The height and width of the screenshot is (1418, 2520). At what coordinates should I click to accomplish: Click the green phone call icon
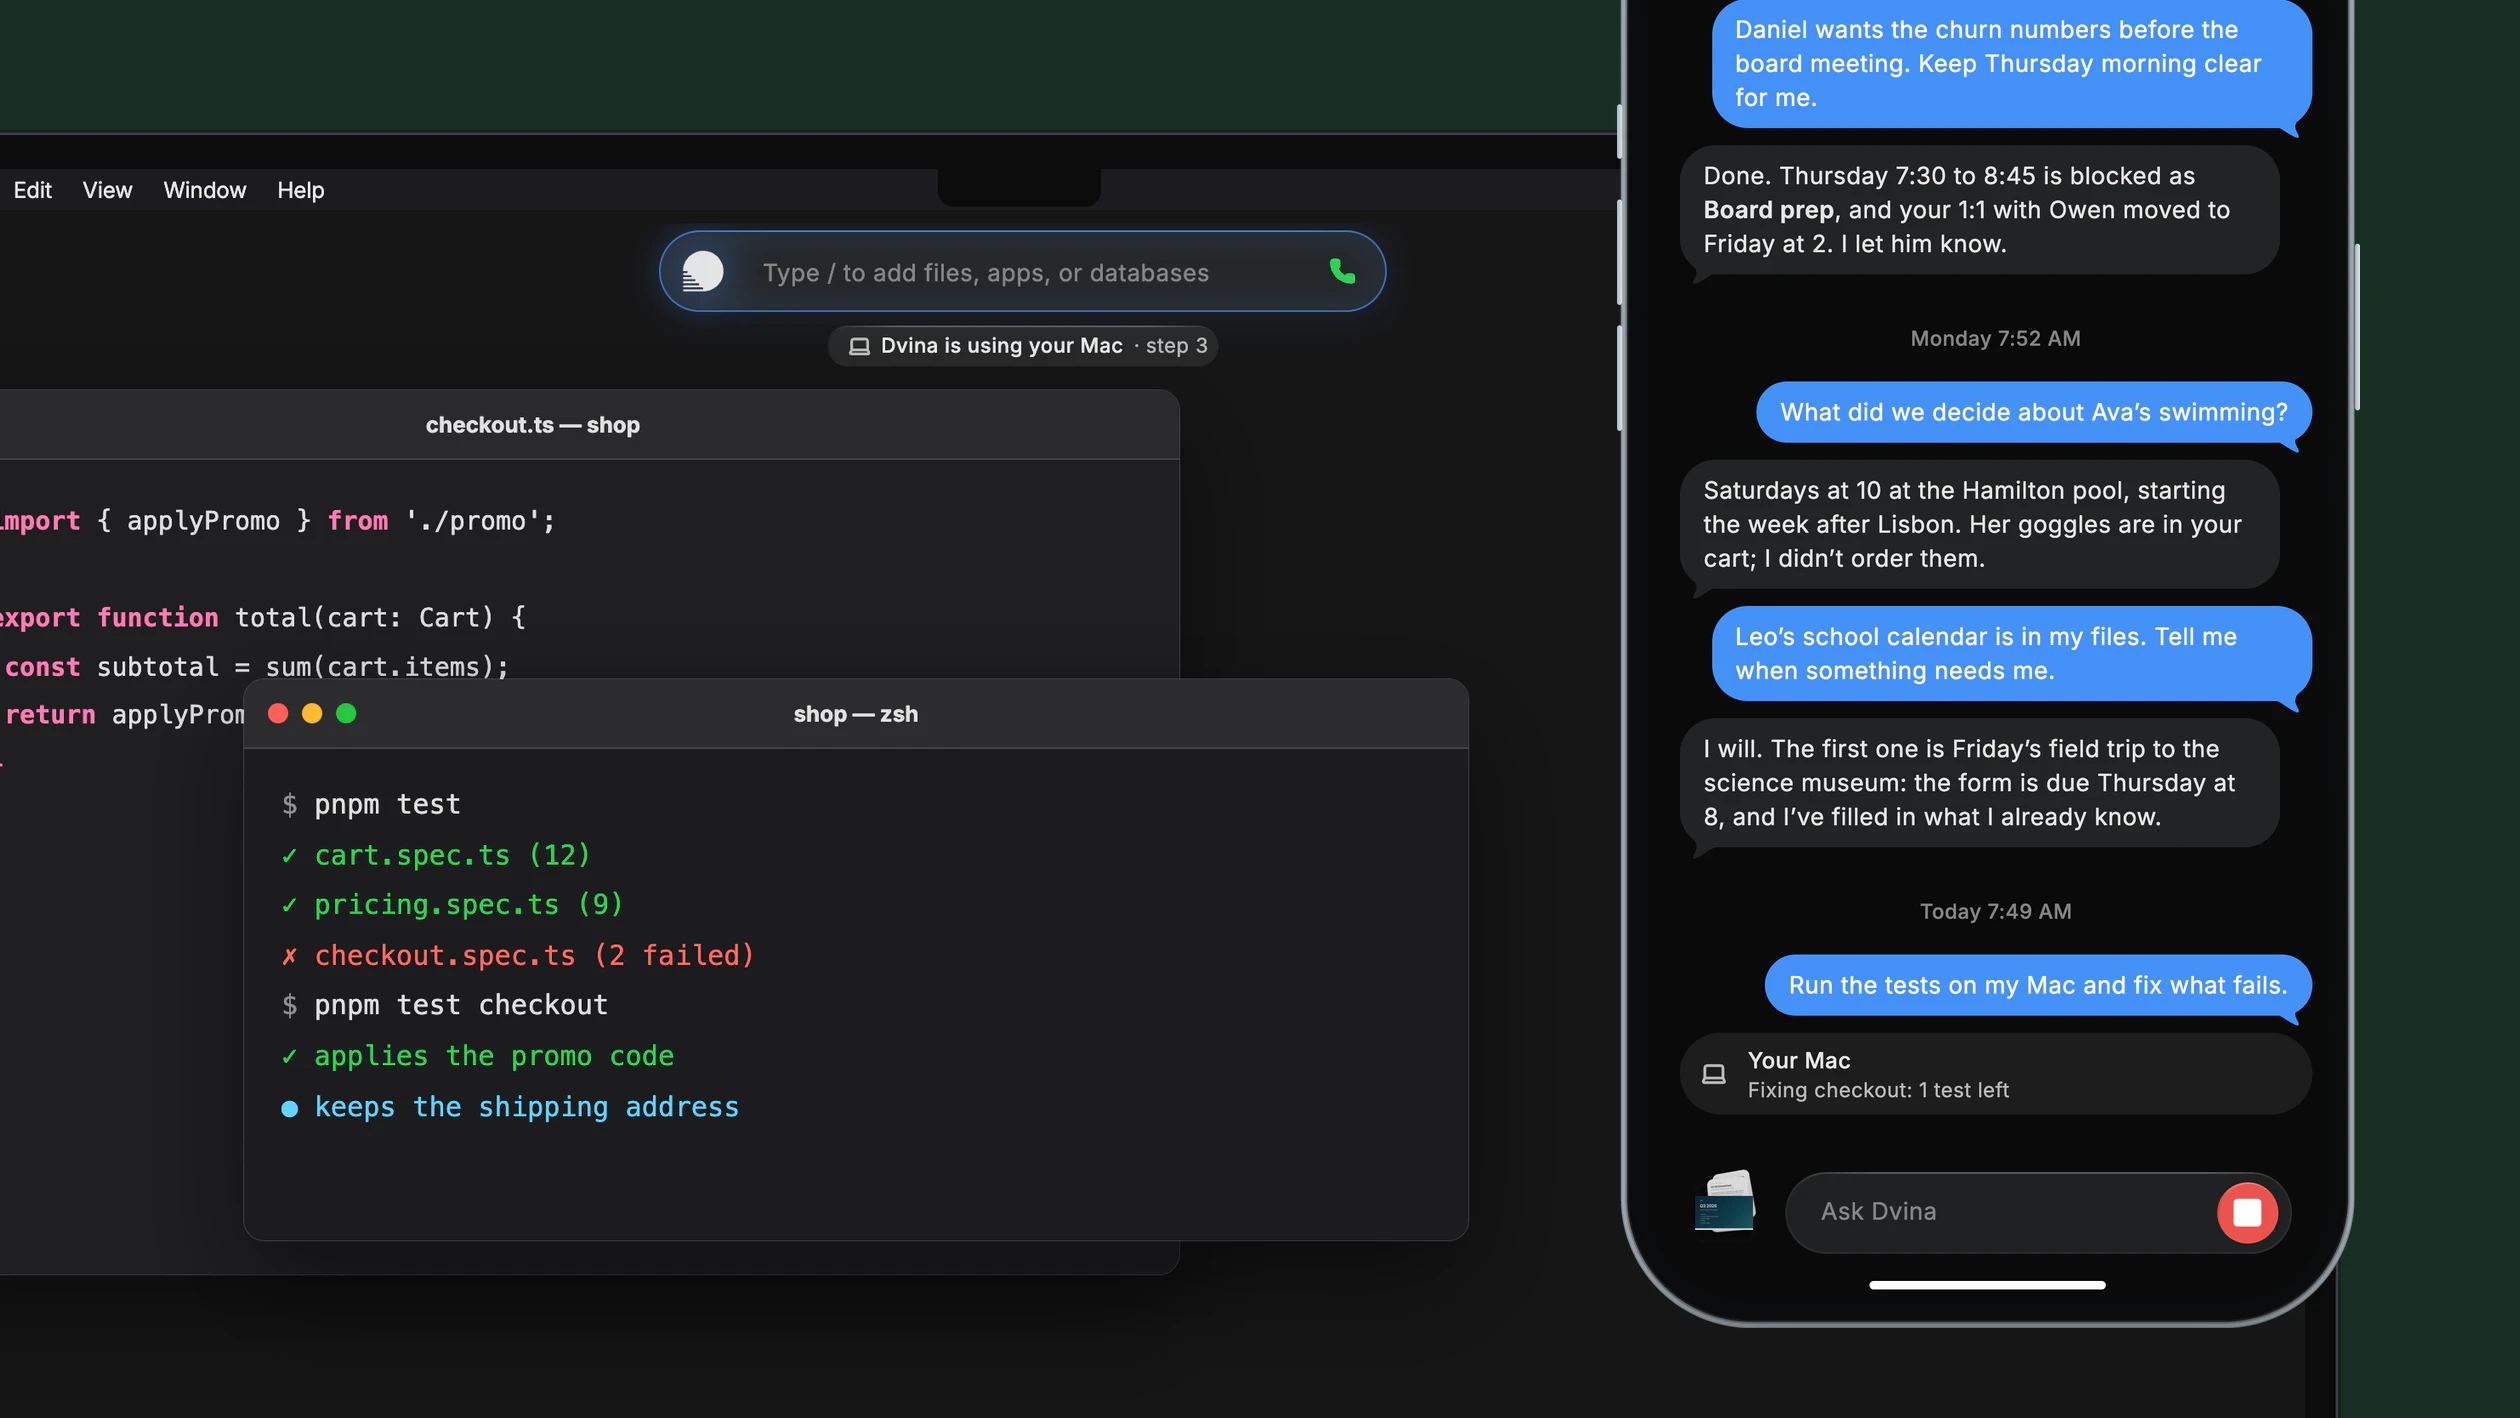[x=1342, y=271]
